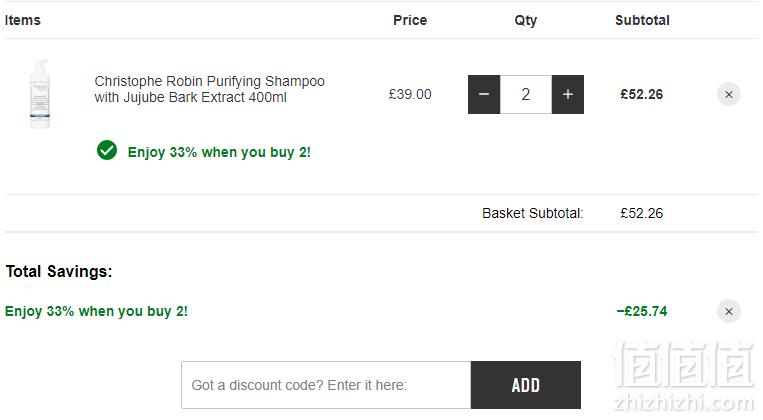Click the green checkmark offer icon
Image resolution: width=763 pixels, height=420 pixels.
107,150
